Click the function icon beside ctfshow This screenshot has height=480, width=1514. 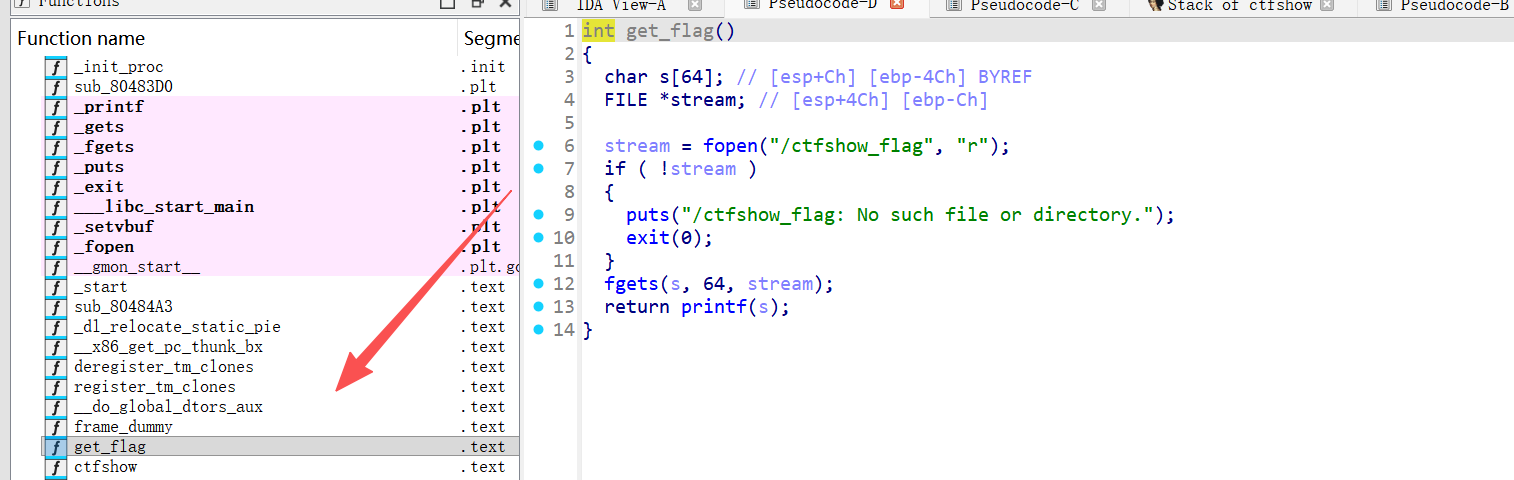coord(55,467)
